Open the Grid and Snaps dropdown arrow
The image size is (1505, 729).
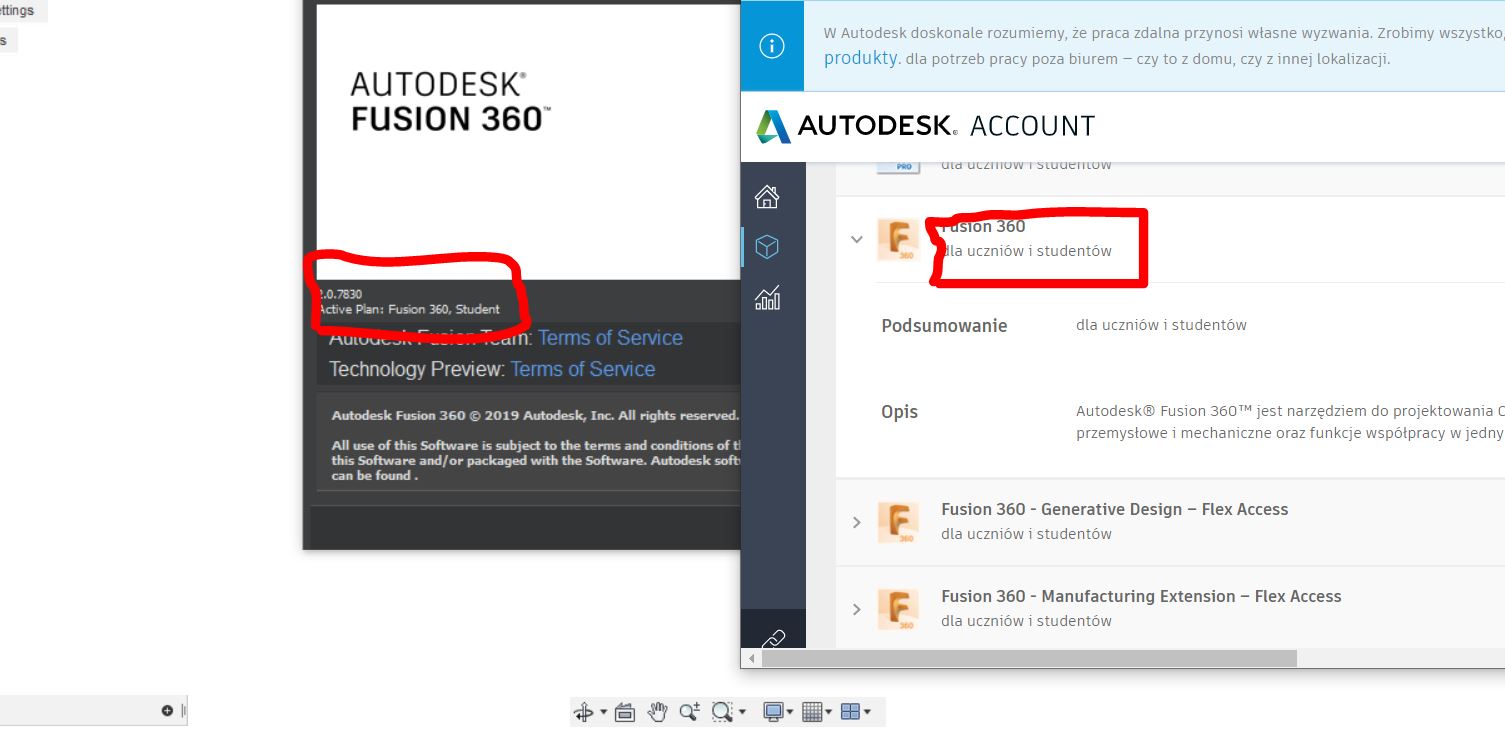click(x=828, y=713)
